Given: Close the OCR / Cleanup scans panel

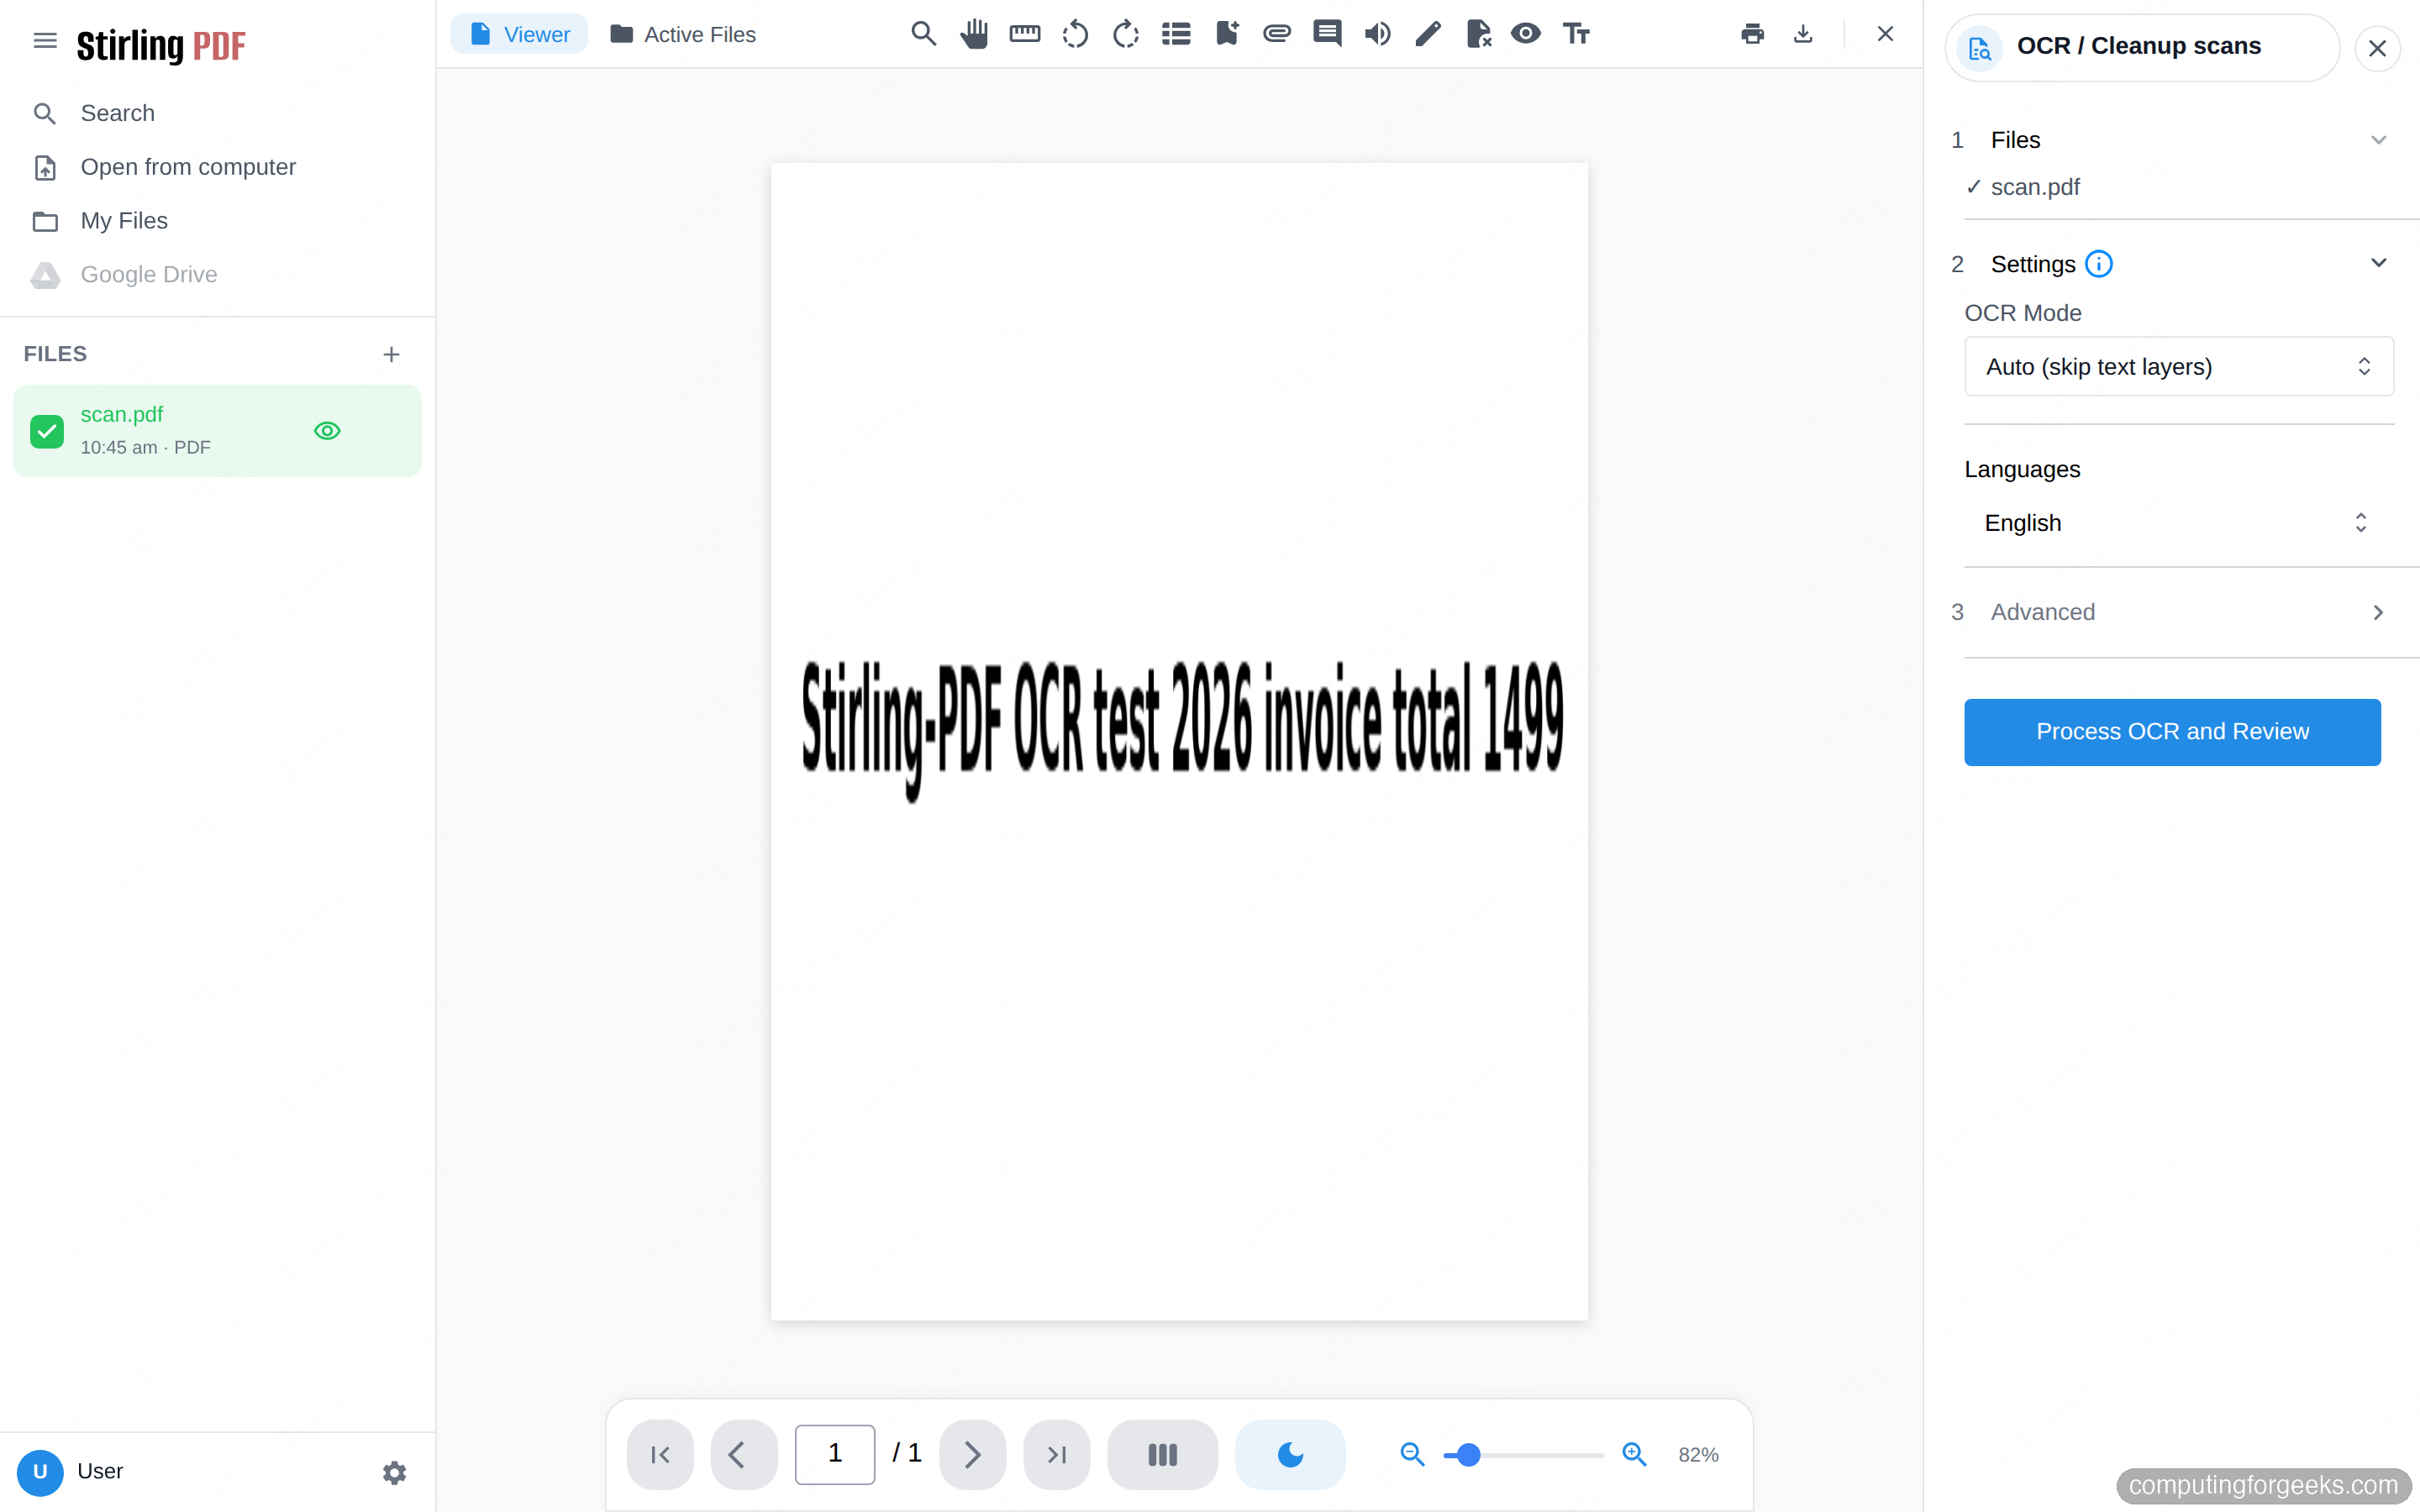Looking at the screenshot, I should point(2377,48).
